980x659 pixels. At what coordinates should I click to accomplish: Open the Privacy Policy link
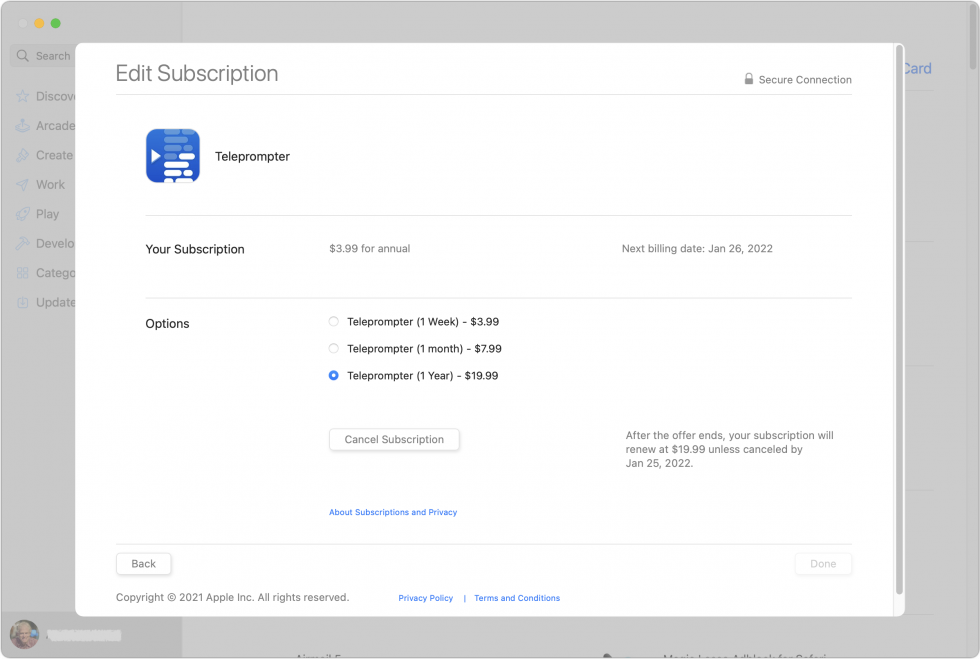425,597
